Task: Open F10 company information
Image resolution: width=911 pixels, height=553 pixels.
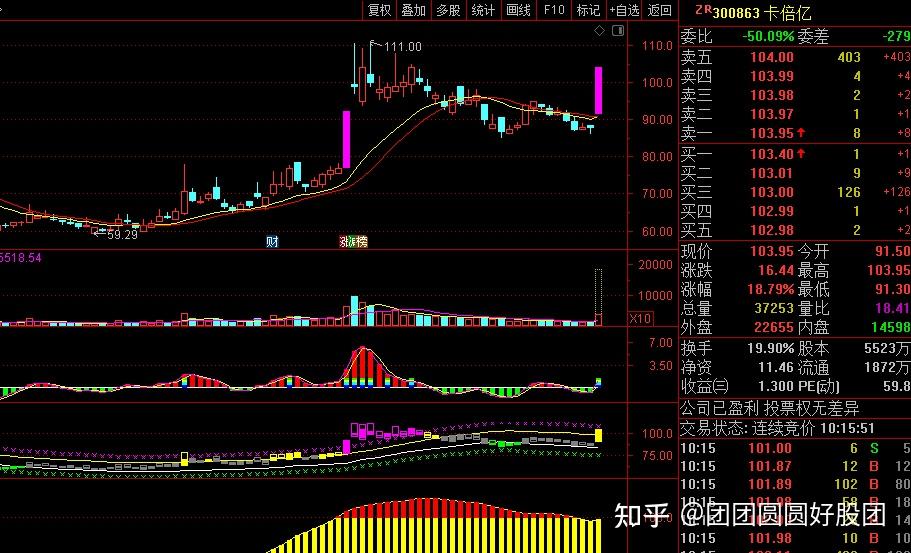Action: (554, 10)
